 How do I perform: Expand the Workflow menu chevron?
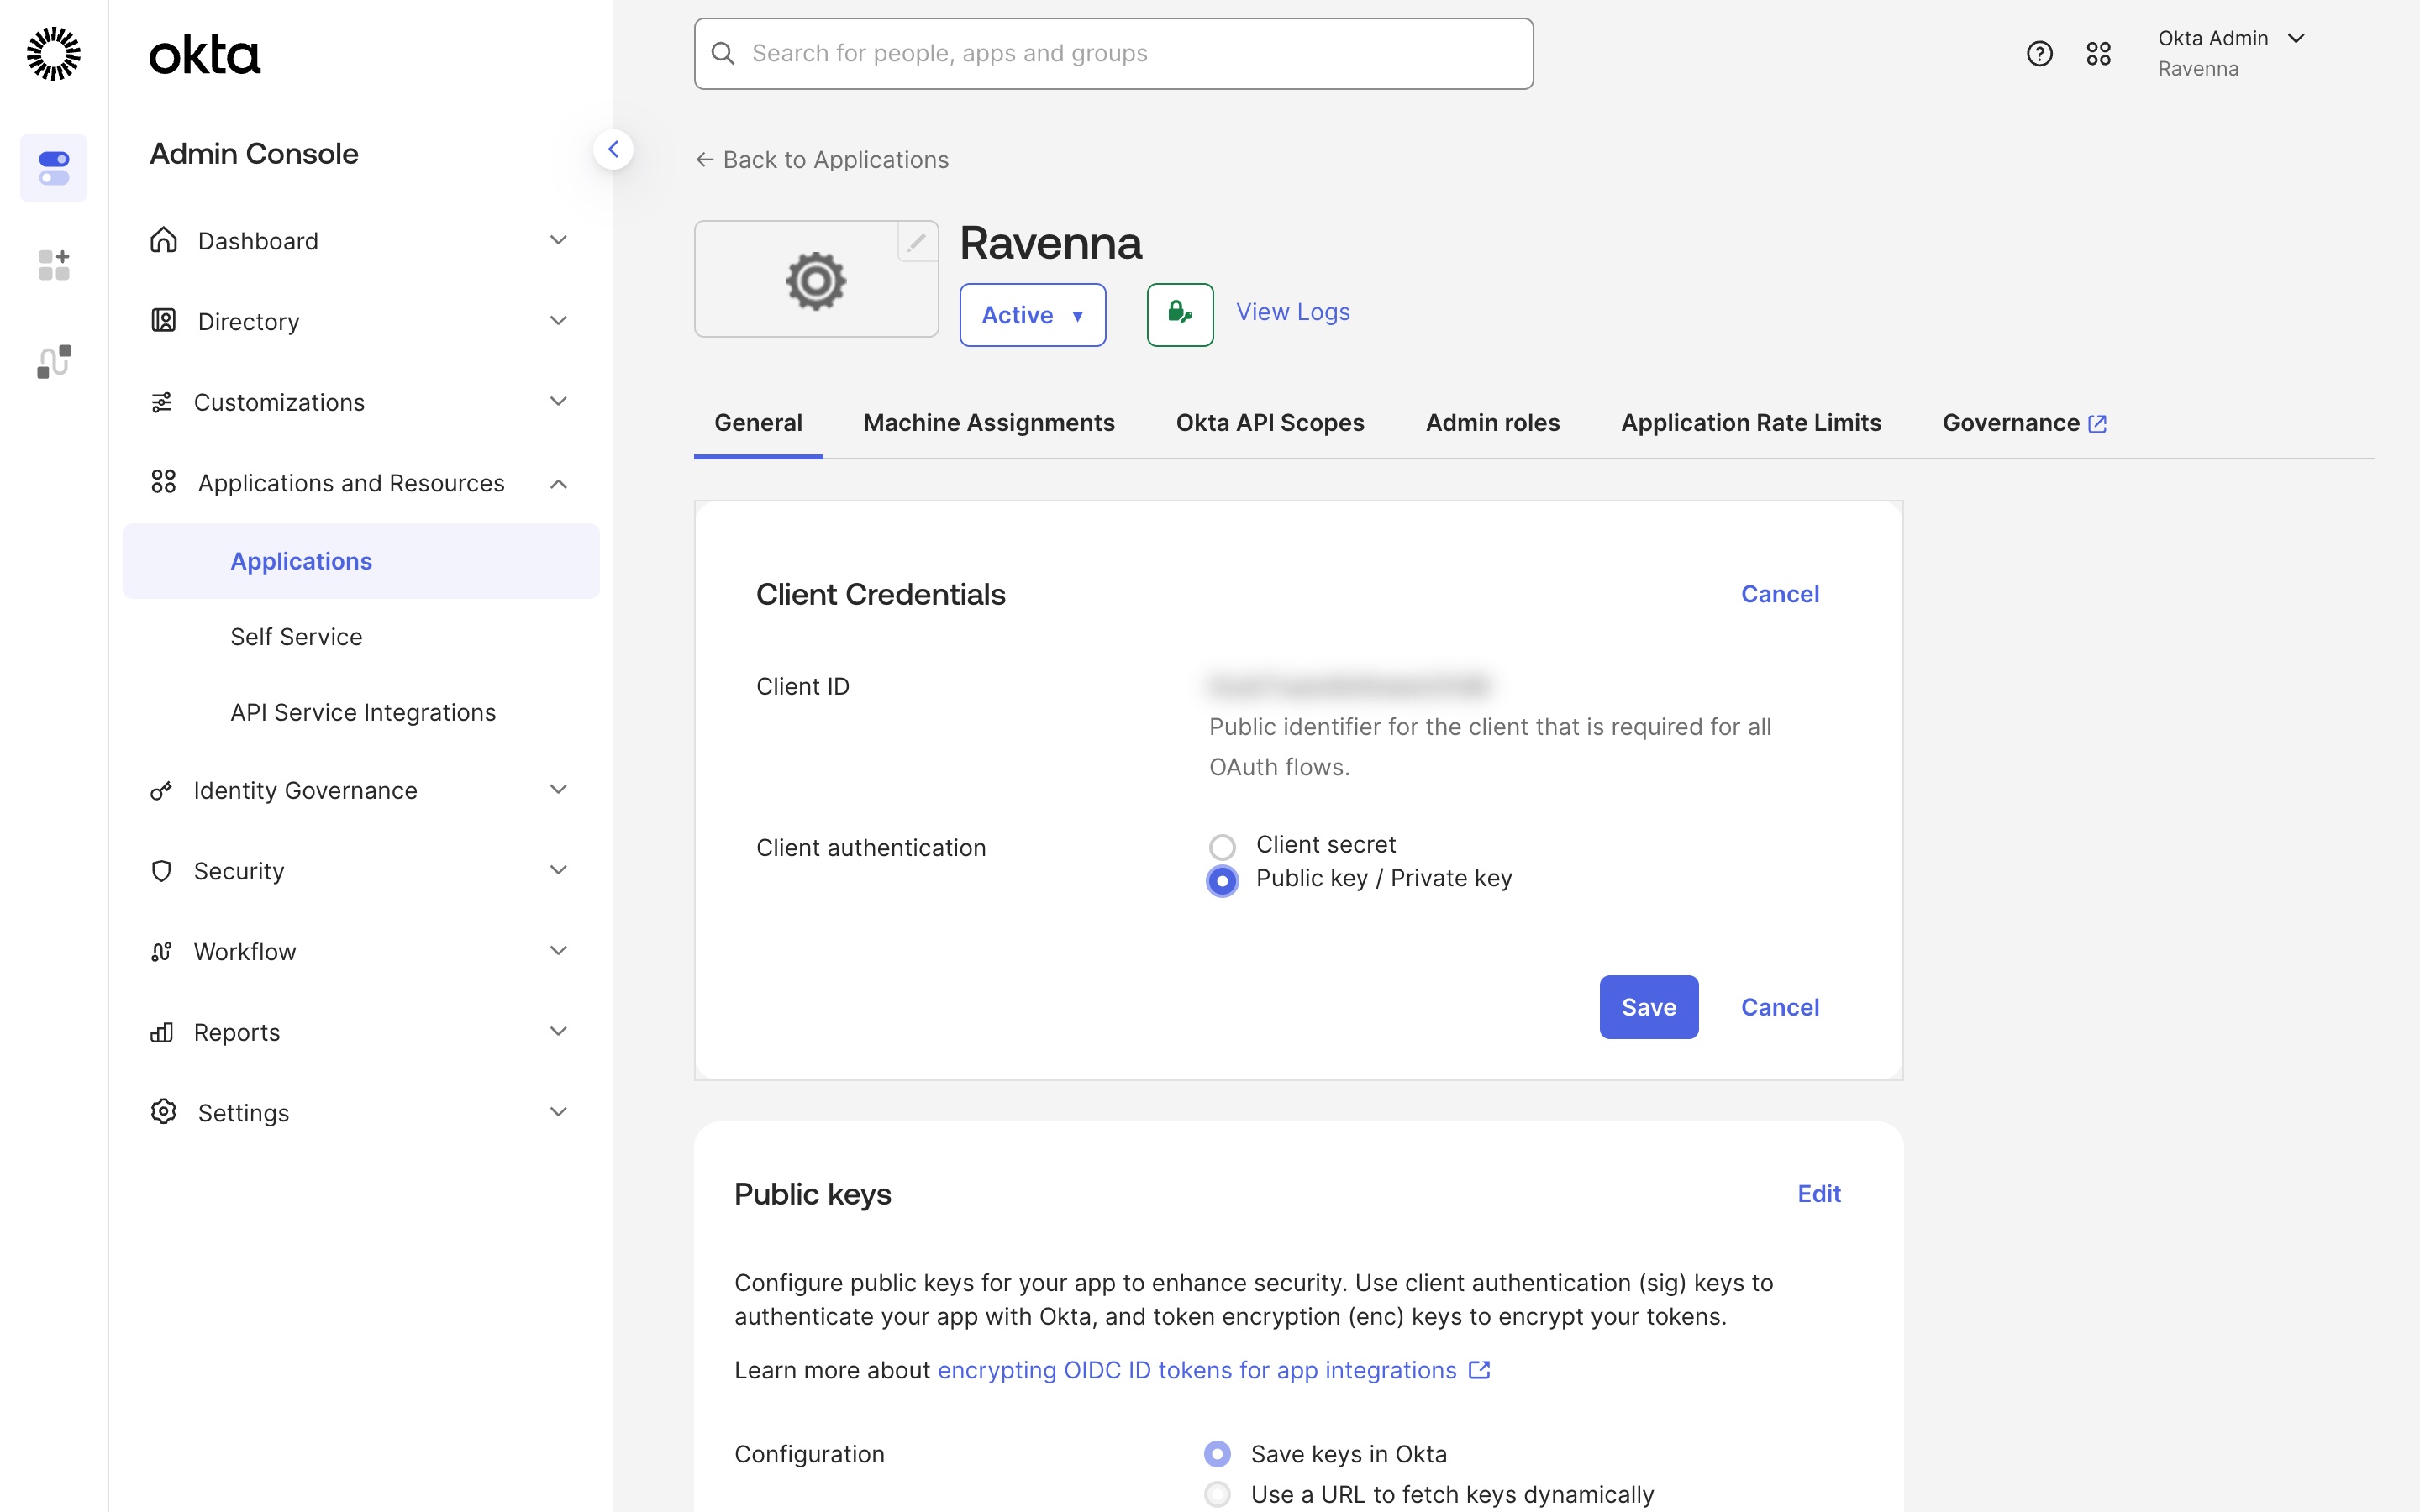[x=558, y=951]
